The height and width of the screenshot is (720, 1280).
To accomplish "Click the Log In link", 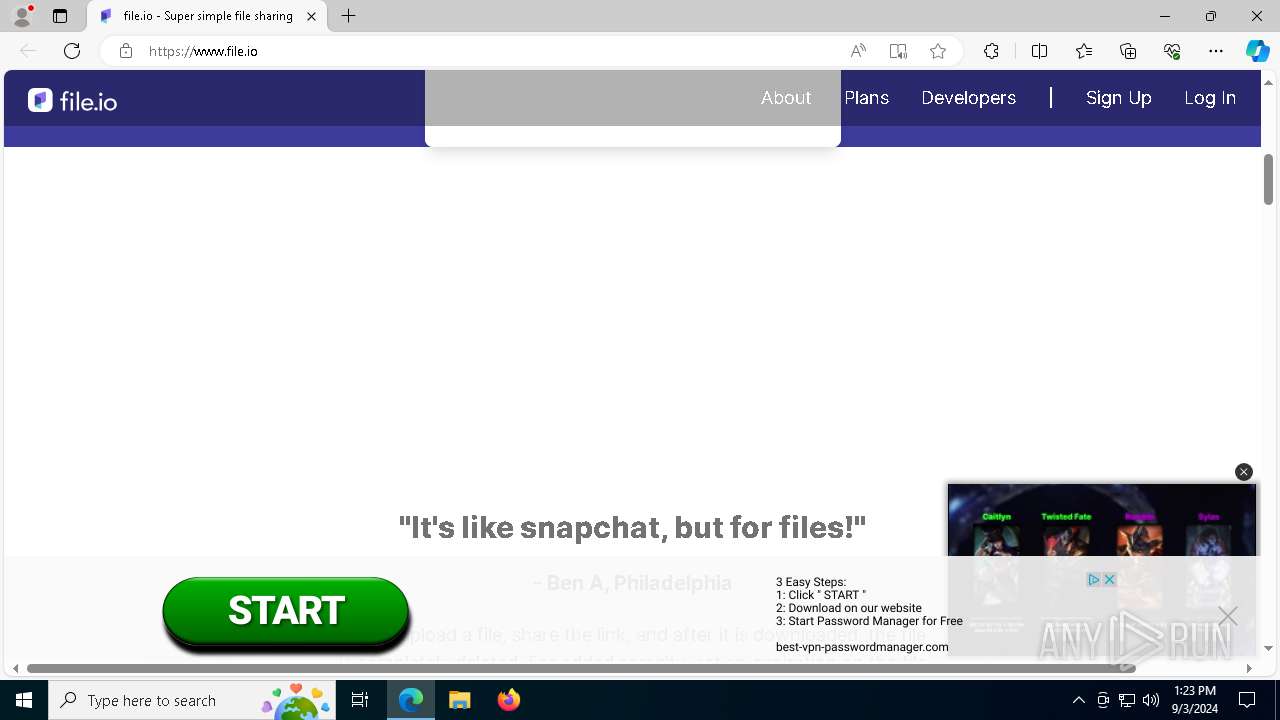I will [x=1210, y=98].
